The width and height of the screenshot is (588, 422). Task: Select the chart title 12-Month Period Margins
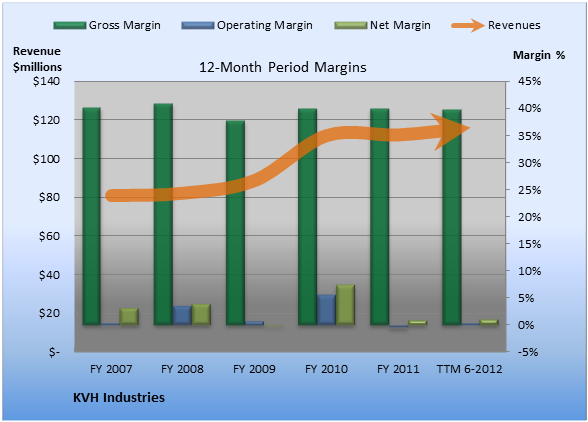point(283,68)
